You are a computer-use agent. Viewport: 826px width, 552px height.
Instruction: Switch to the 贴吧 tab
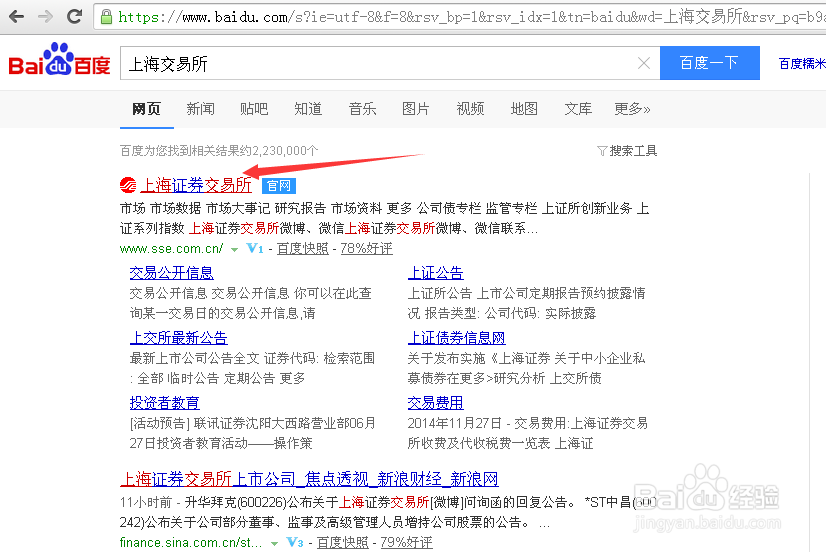(x=254, y=109)
